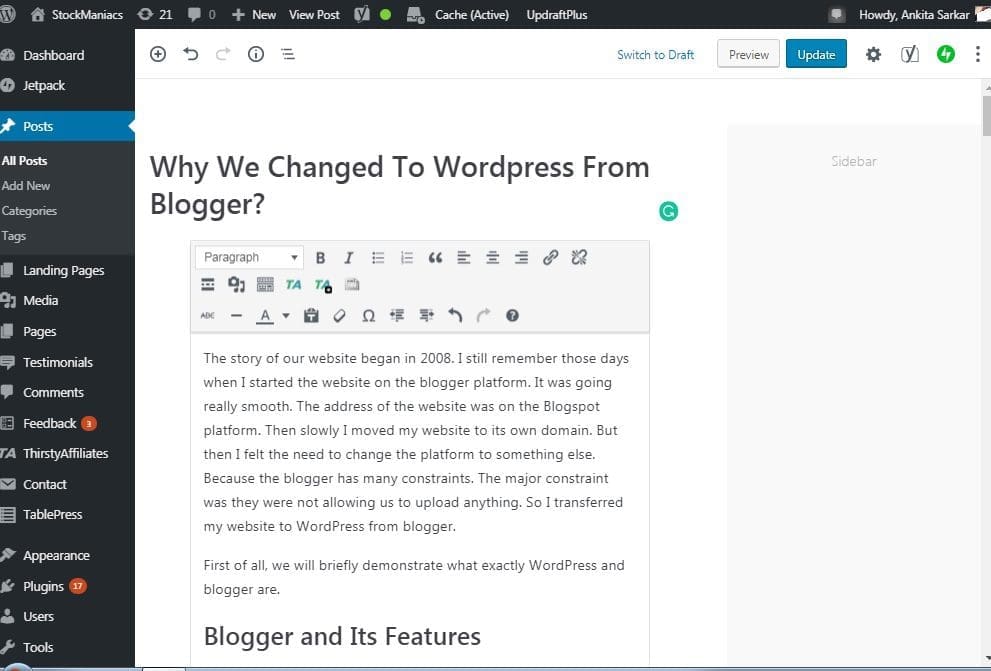Open Yoast SEO sidebar icon

pyautogui.click(x=909, y=55)
